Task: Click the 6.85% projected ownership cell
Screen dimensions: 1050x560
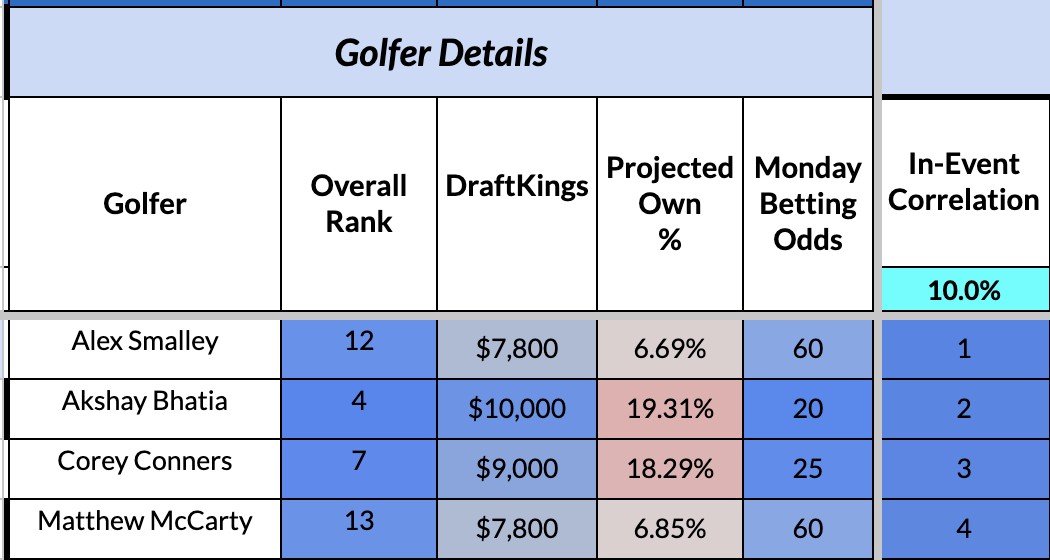Action: 670,529
